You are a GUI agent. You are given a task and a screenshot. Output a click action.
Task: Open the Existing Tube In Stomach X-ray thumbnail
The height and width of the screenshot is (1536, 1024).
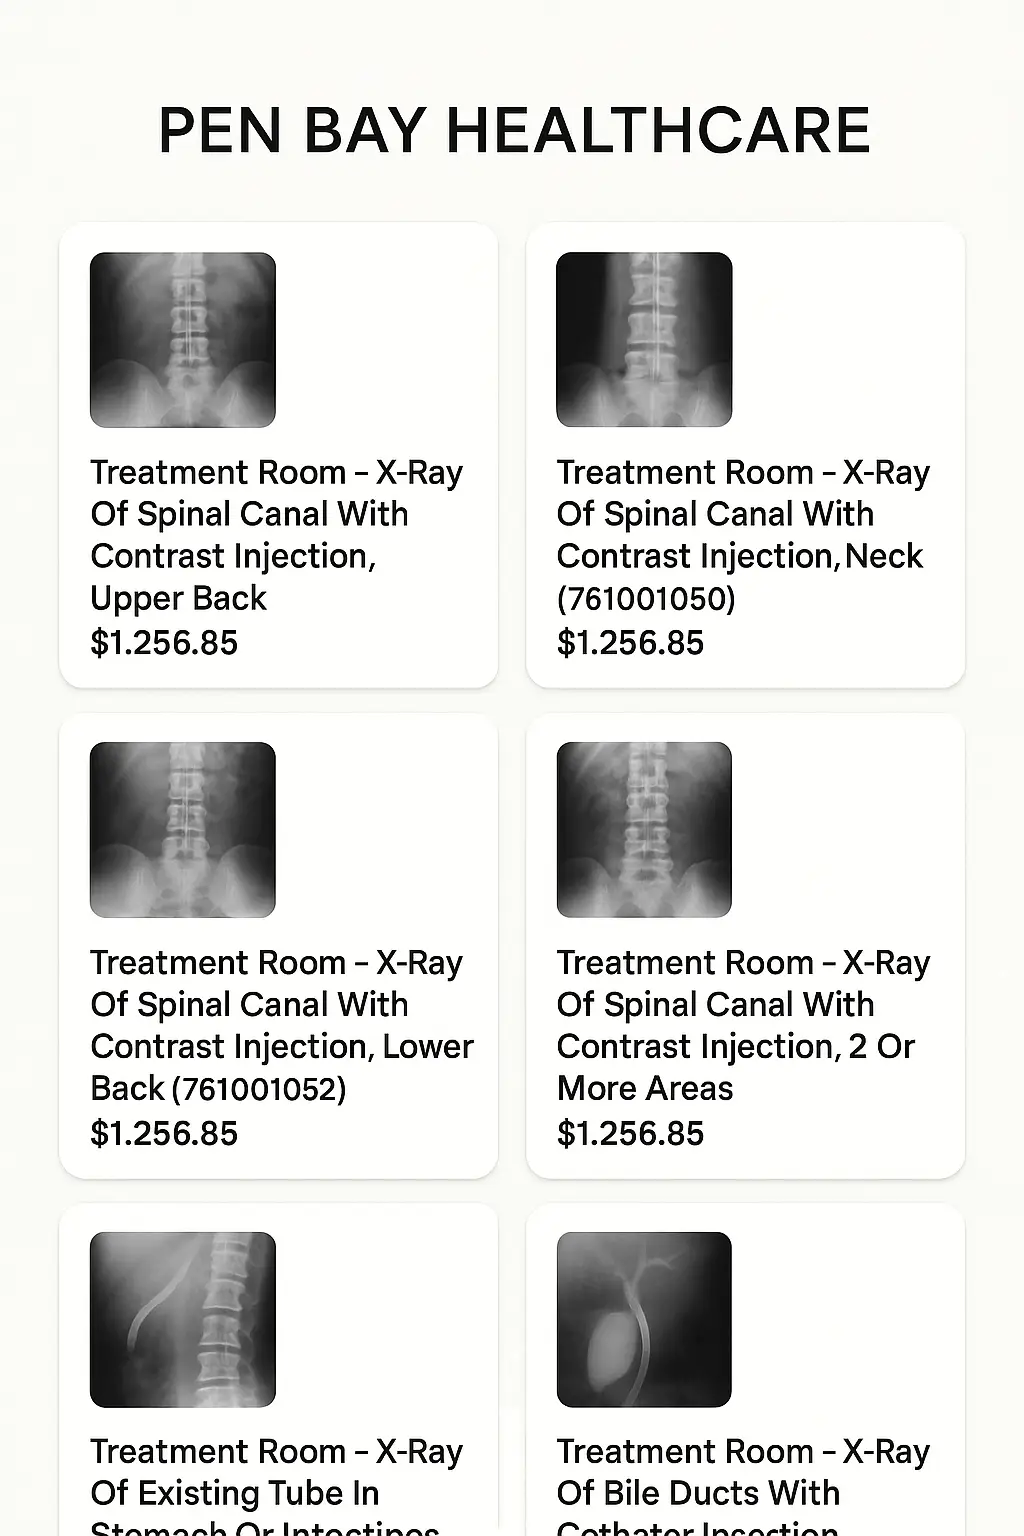coord(183,1320)
